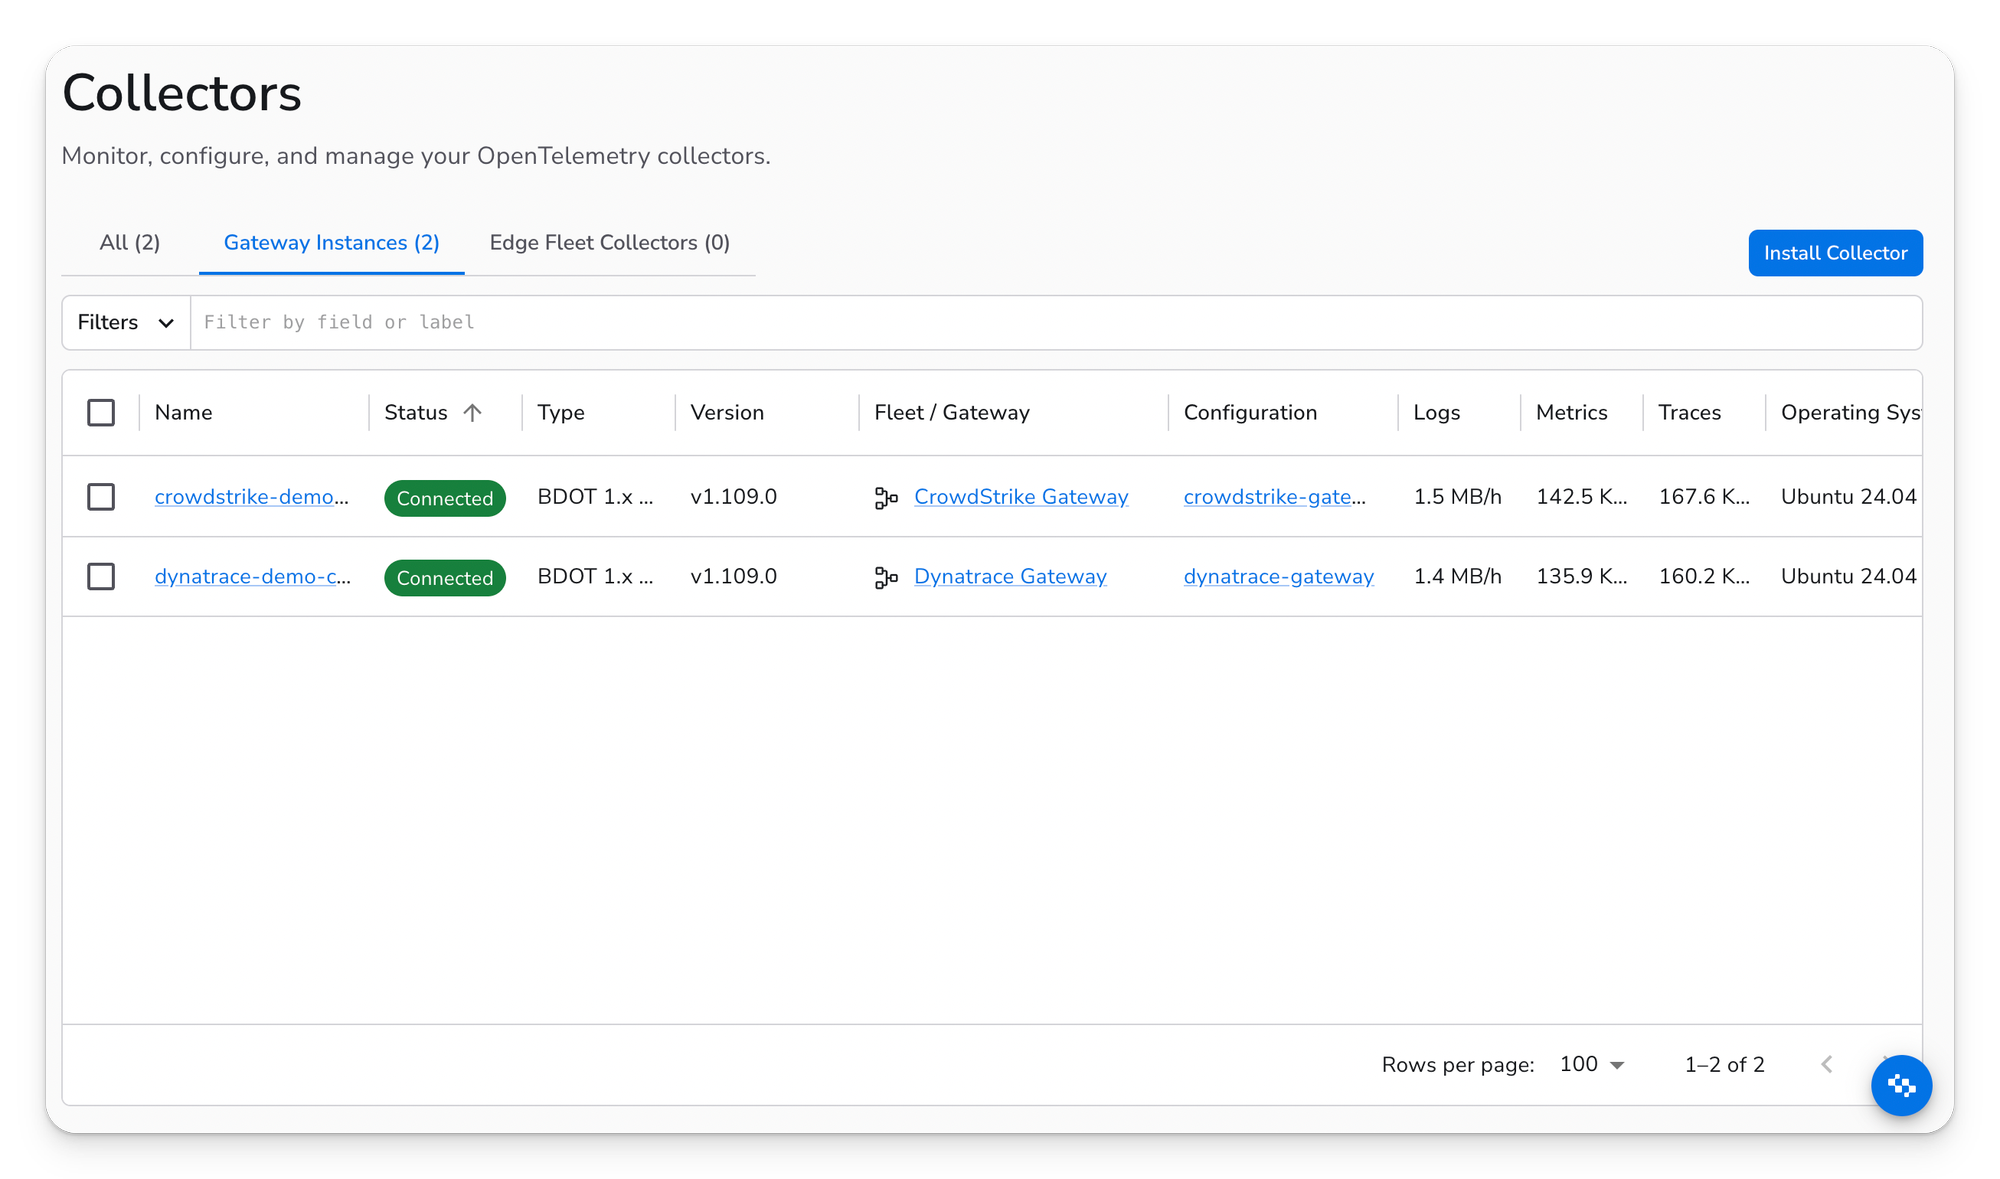Click the 1–2 of 2 pagination text
The image size is (2000, 1179).
pyautogui.click(x=1725, y=1065)
